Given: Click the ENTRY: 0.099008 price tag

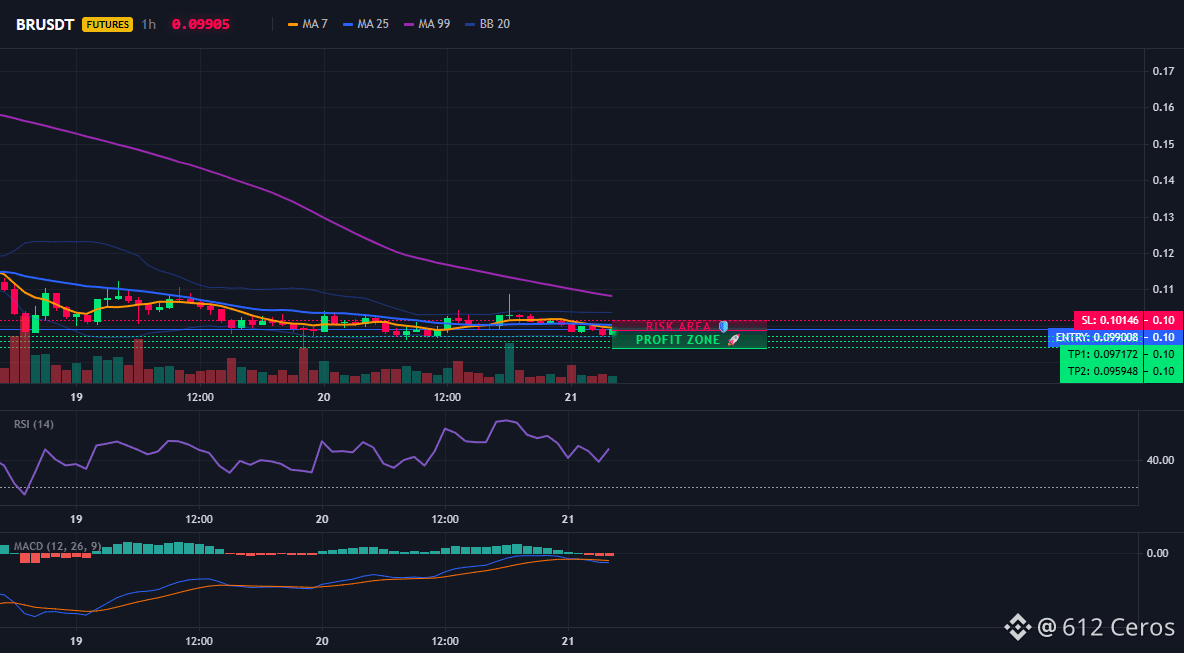Looking at the screenshot, I should [1096, 337].
